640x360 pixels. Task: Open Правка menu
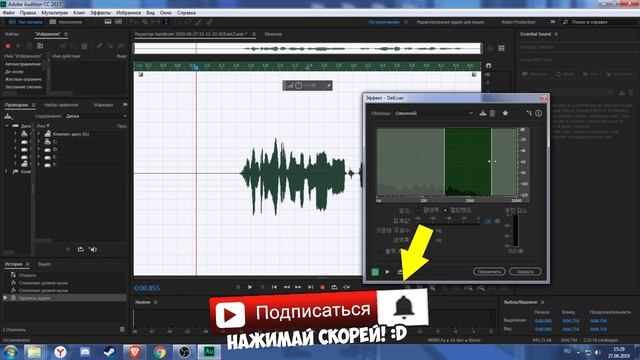coord(28,13)
